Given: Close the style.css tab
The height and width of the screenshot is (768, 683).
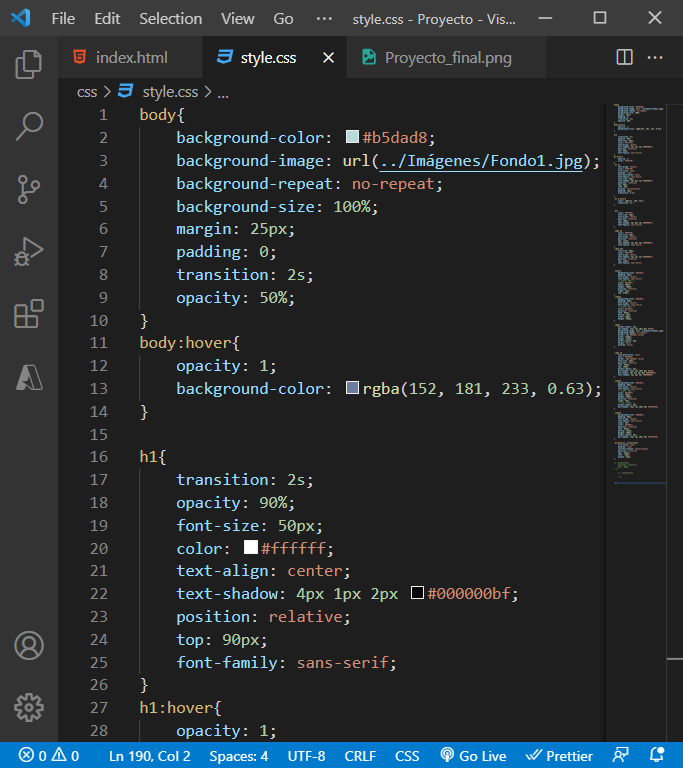Looking at the screenshot, I should coord(329,58).
